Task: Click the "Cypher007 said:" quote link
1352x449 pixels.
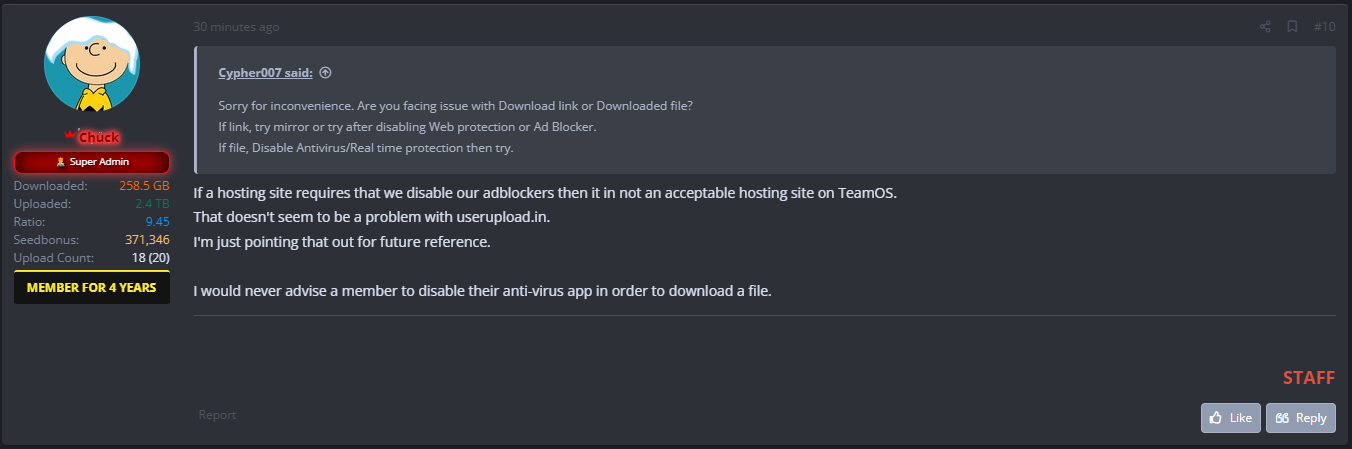Action: pyautogui.click(x=265, y=73)
